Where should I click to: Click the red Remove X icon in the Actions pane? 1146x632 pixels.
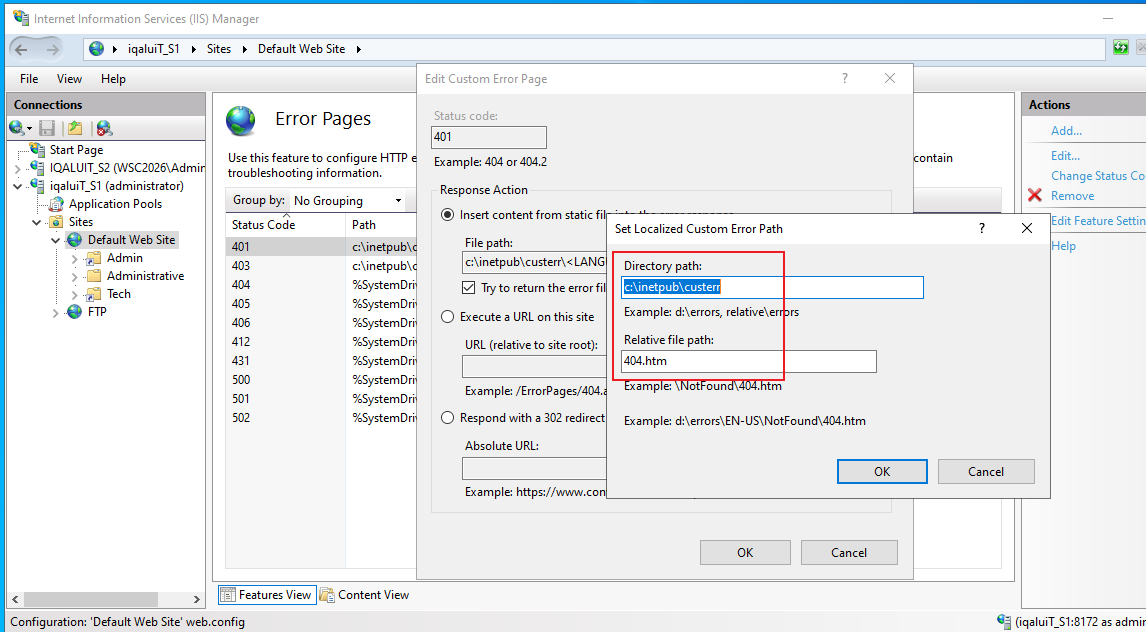(x=1034, y=196)
